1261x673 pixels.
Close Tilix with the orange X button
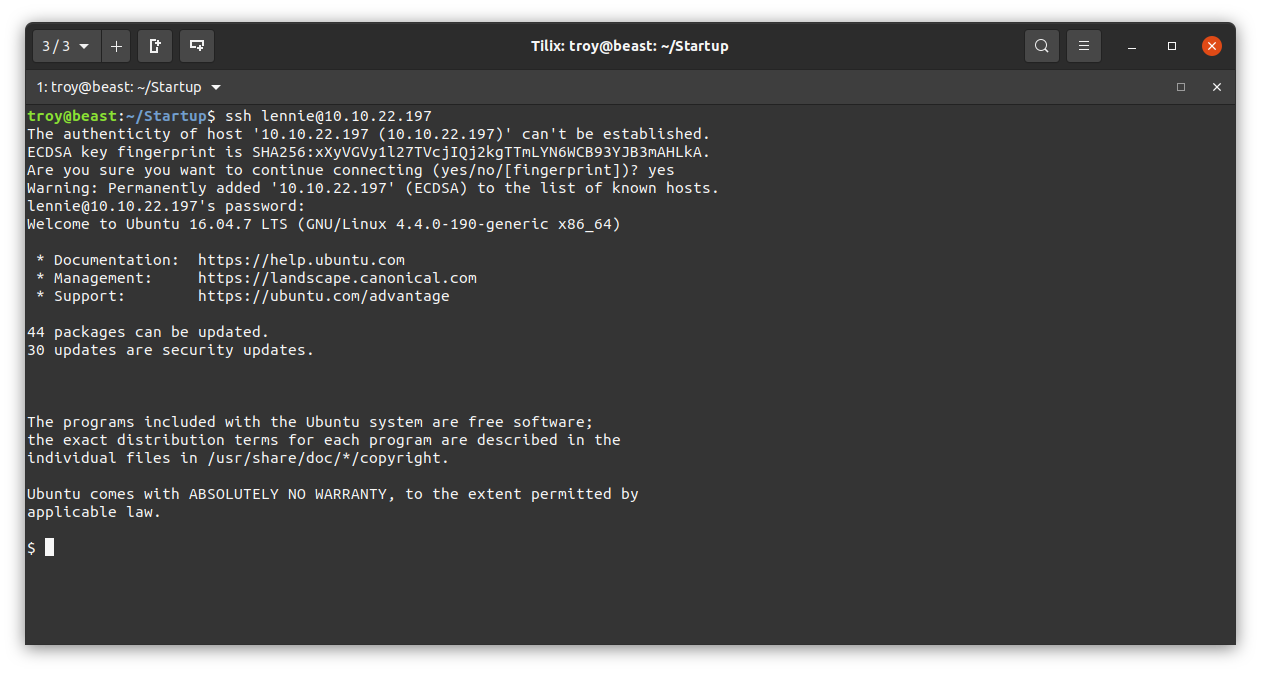point(1212,46)
